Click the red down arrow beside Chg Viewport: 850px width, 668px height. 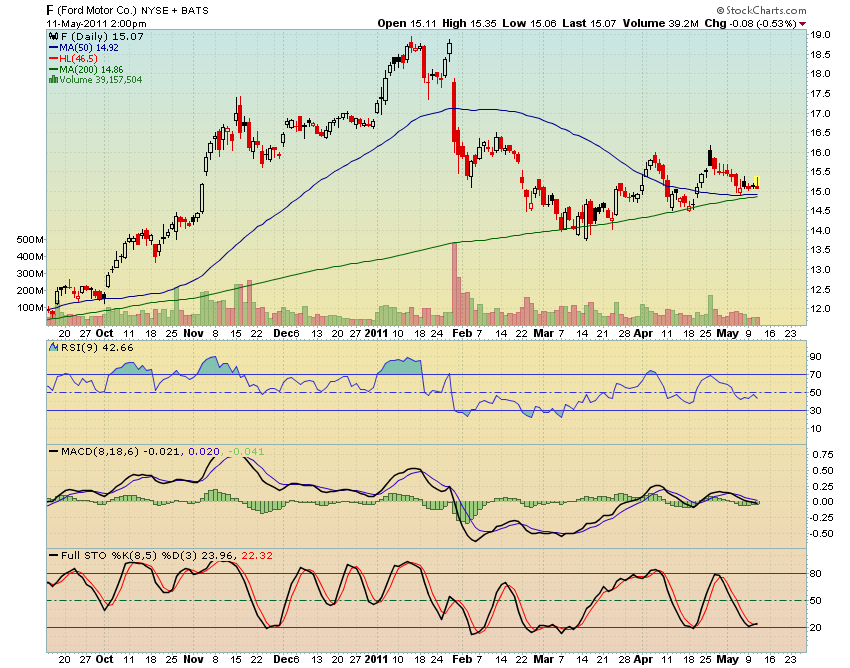pos(802,24)
